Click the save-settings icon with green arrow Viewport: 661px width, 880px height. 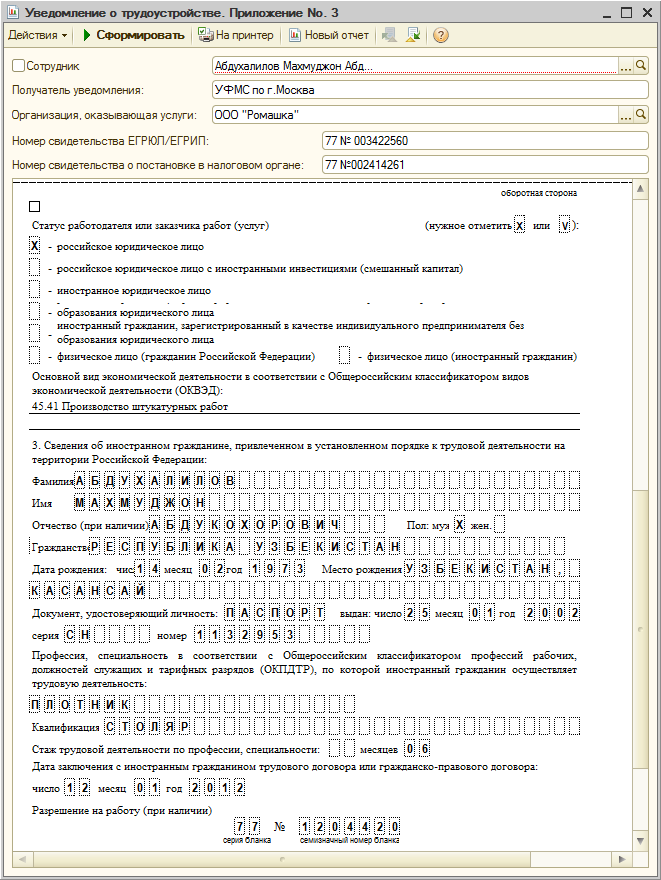tap(414, 35)
